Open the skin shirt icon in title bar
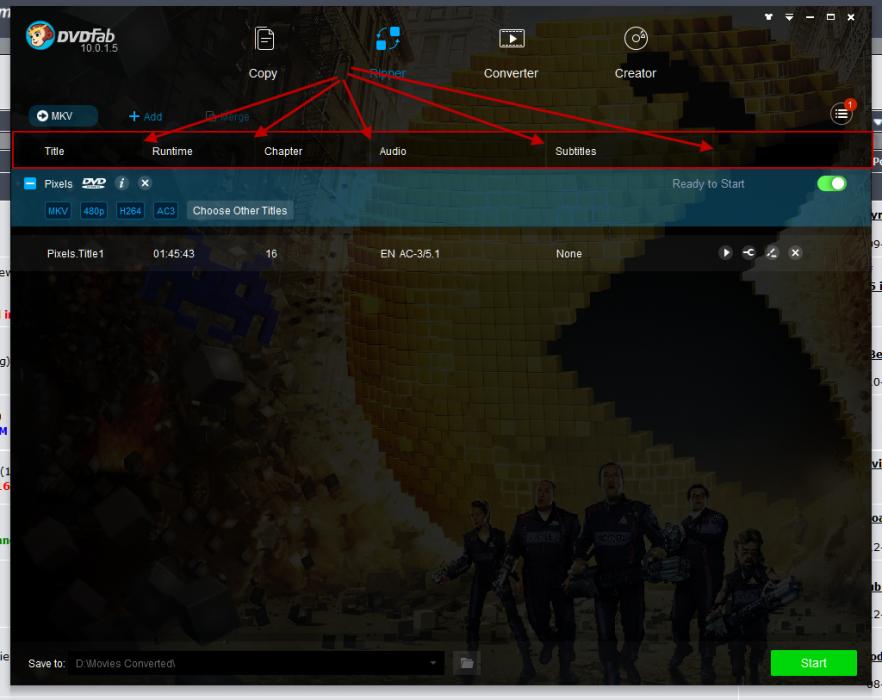882x700 pixels. pyautogui.click(x=768, y=17)
